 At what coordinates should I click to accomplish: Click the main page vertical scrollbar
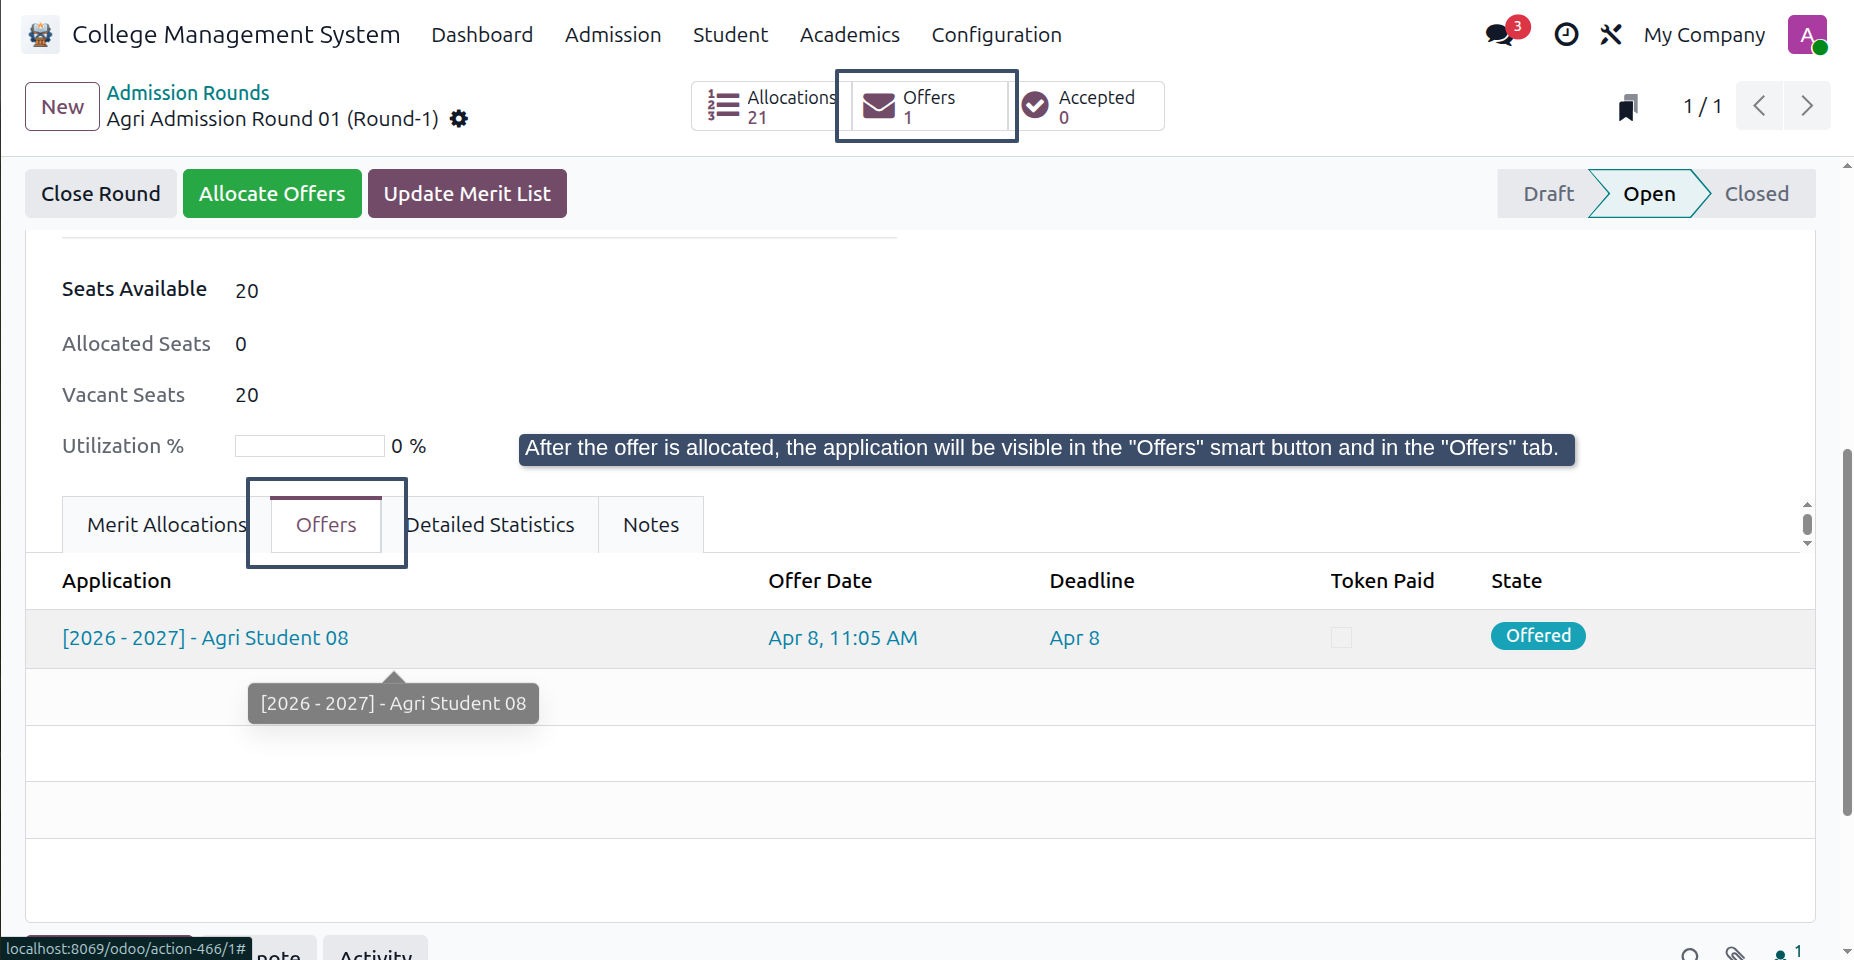pyautogui.click(x=1847, y=632)
